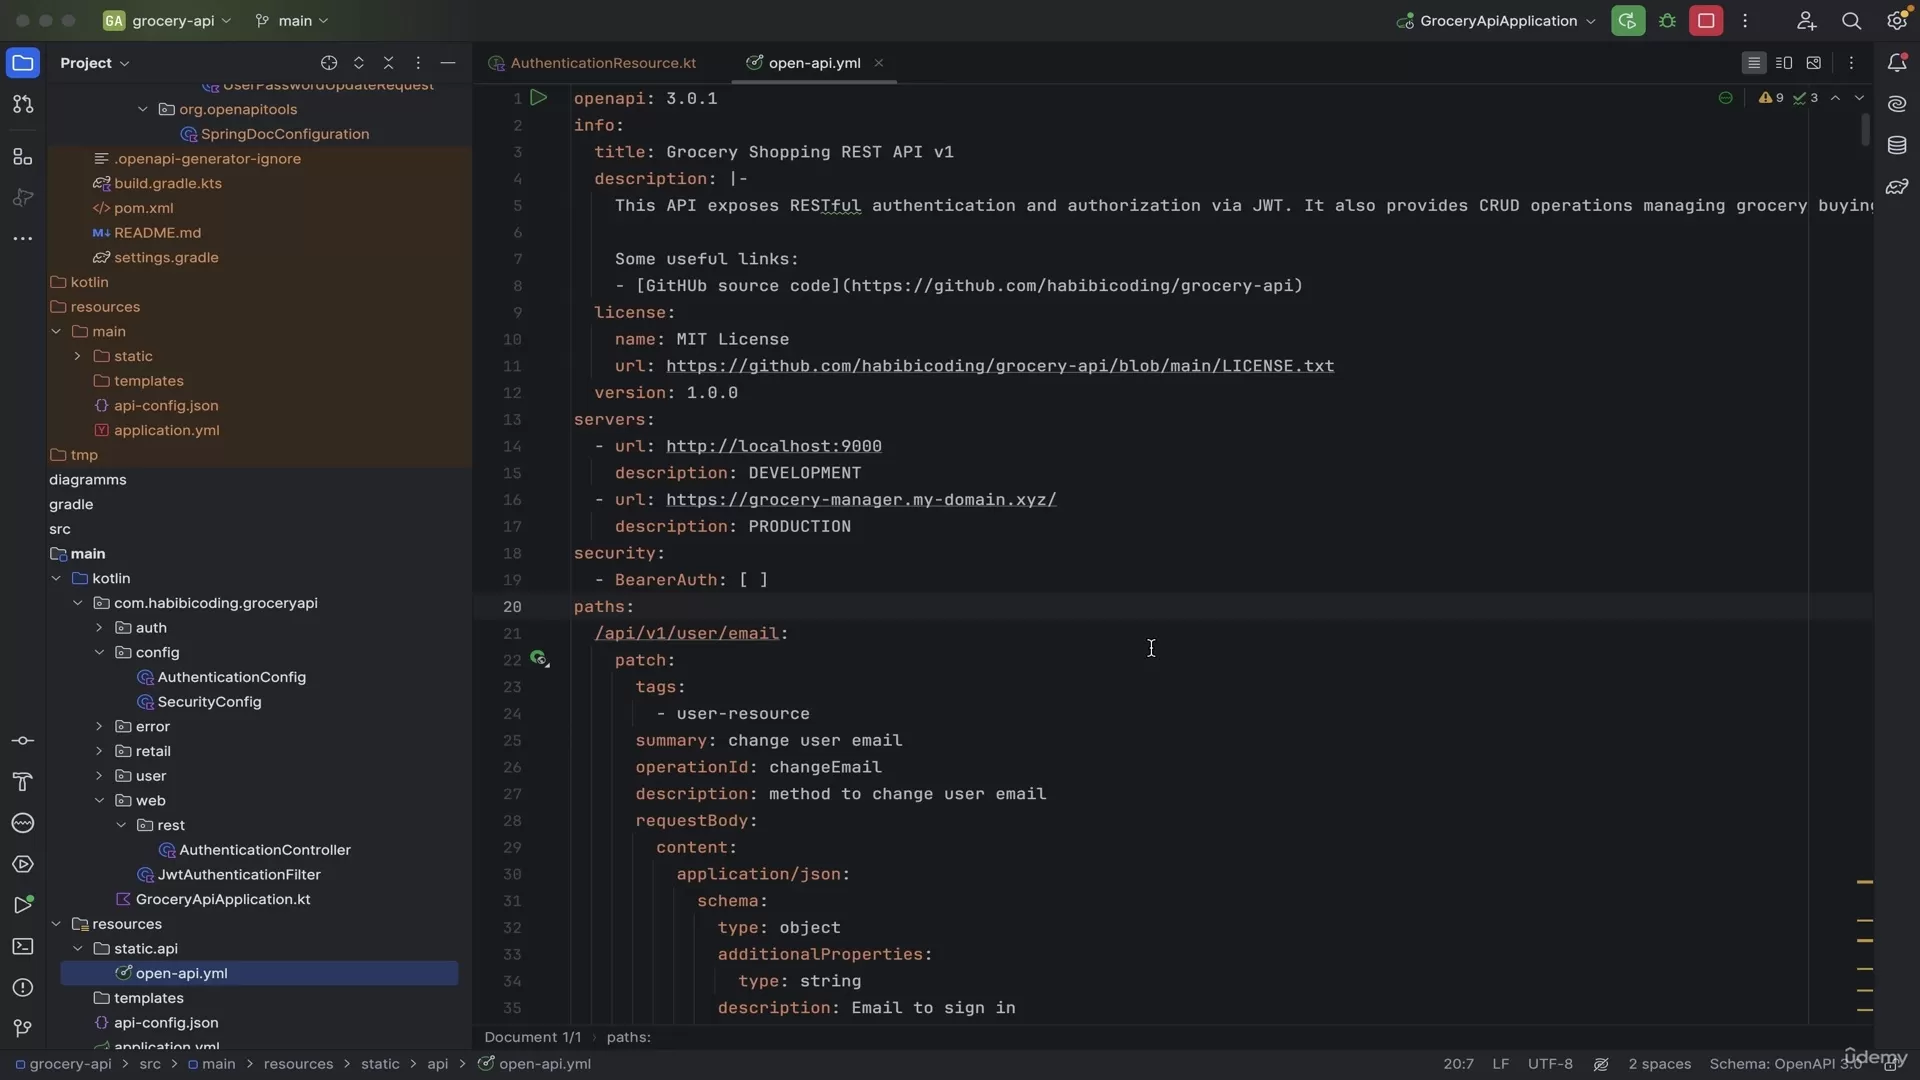Open the Notifications bell
The image size is (1920, 1080).
pos(1897,62)
